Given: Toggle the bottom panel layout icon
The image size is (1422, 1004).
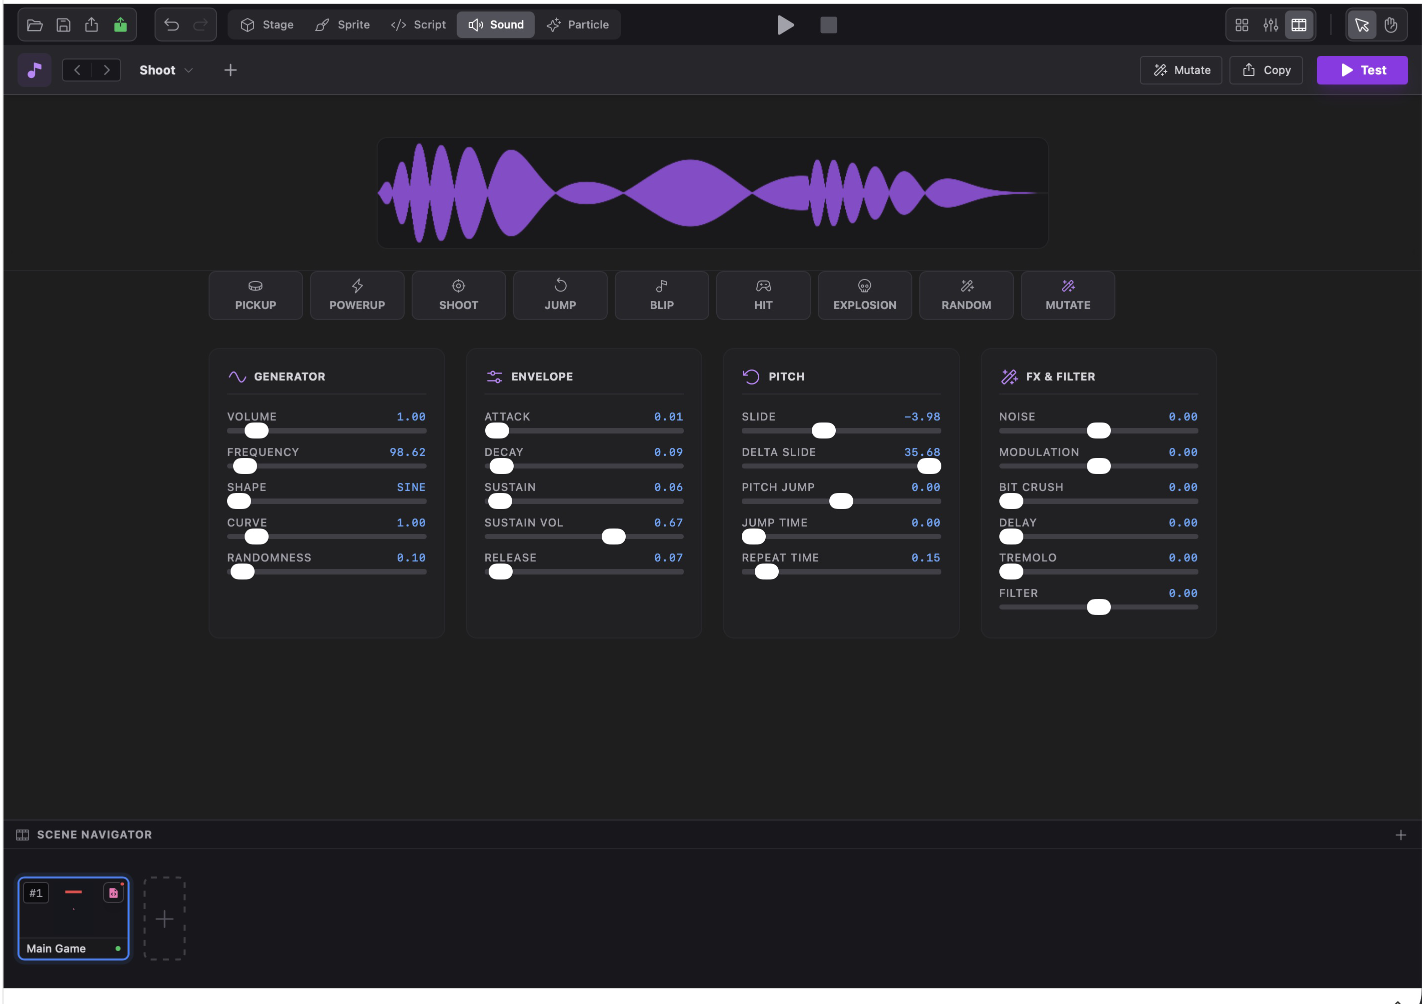Looking at the screenshot, I should tap(1299, 25).
